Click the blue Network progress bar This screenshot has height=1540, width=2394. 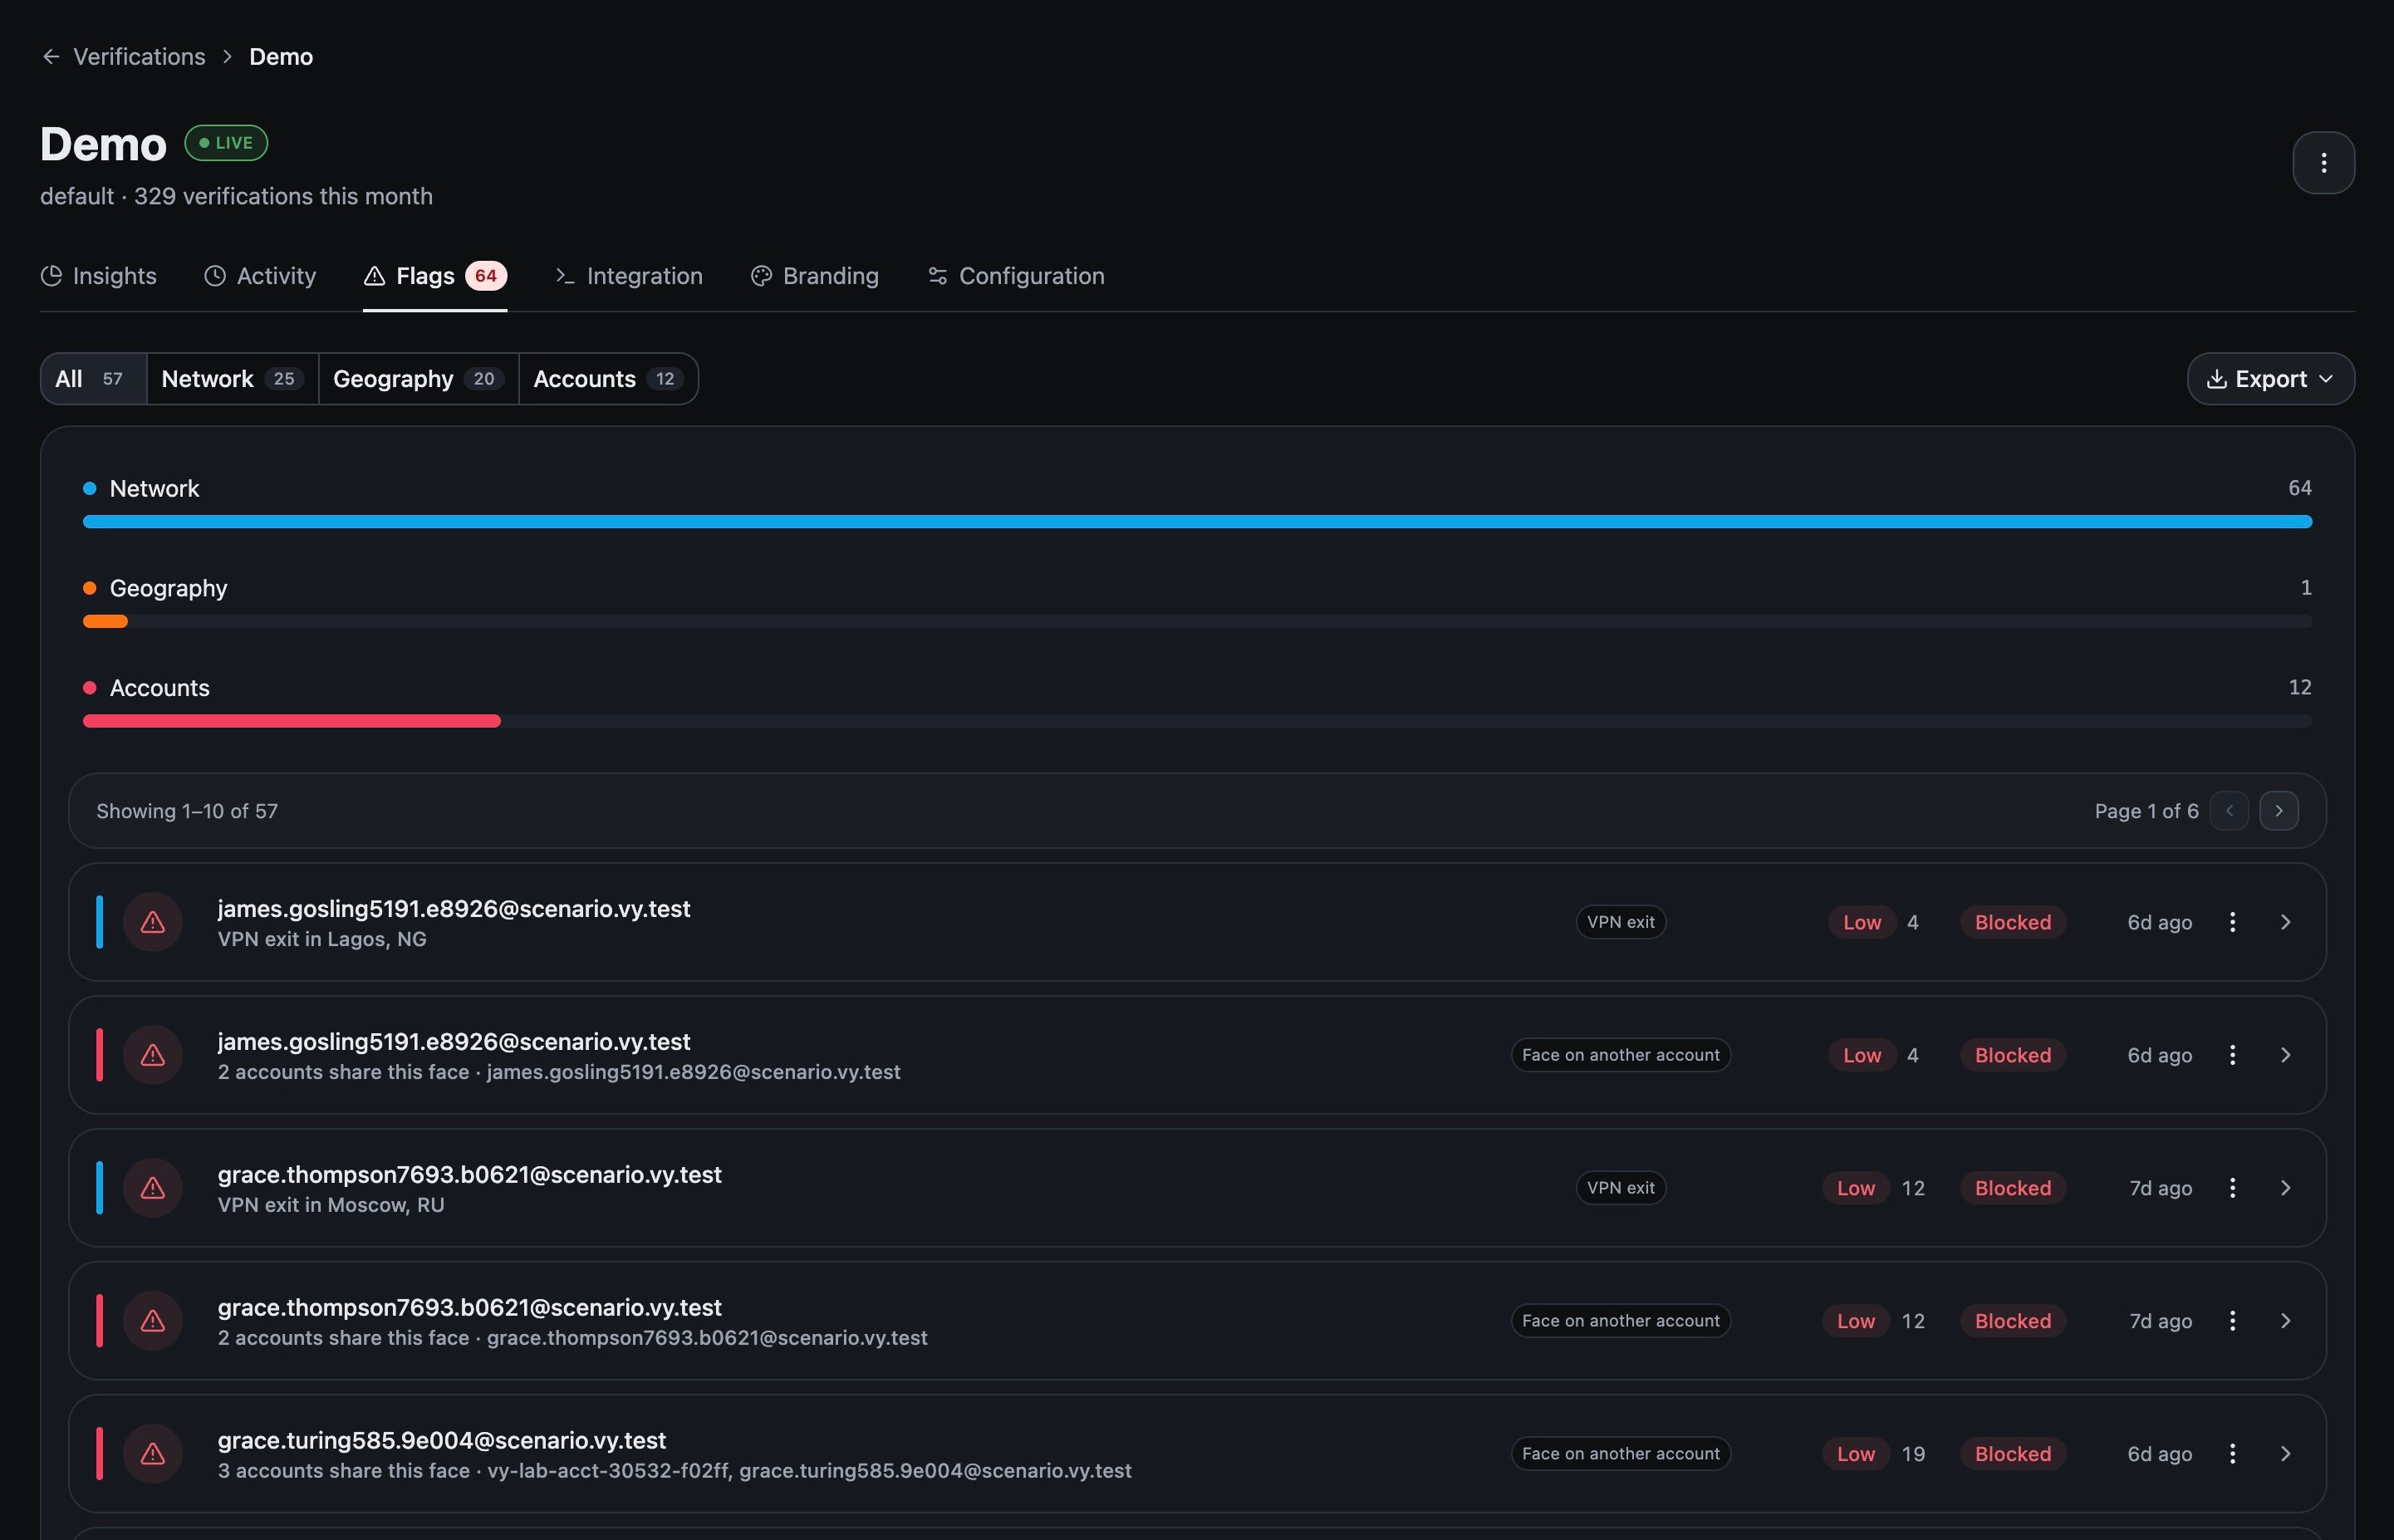coord(1197,522)
